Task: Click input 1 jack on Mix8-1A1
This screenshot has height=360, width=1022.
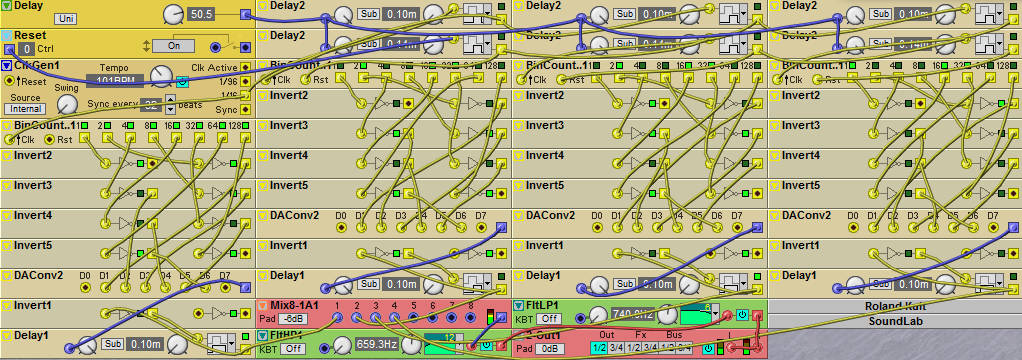Action: (x=337, y=318)
